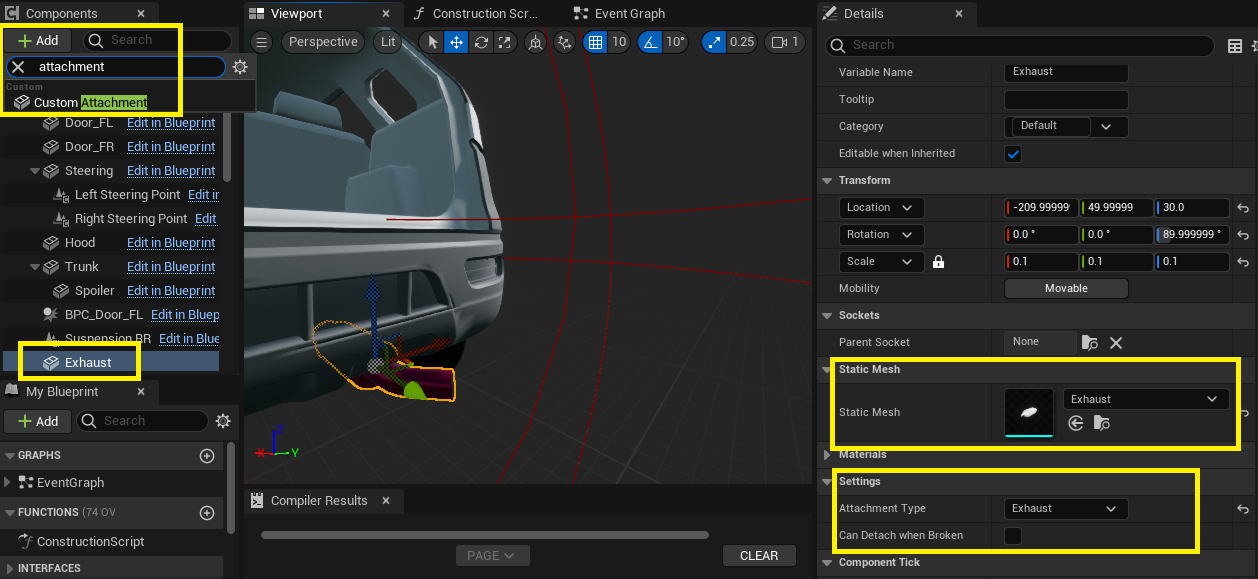
Task: Open the Construction Script tab
Action: pyautogui.click(x=485, y=14)
